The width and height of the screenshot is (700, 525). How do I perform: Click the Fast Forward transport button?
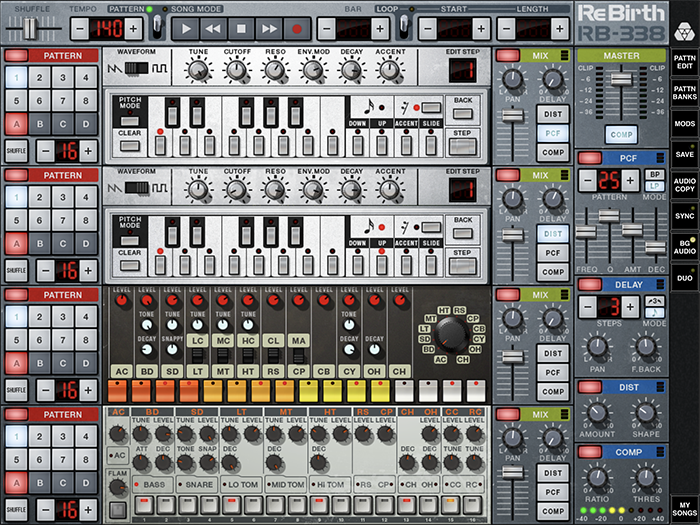pyautogui.click(x=269, y=29)
